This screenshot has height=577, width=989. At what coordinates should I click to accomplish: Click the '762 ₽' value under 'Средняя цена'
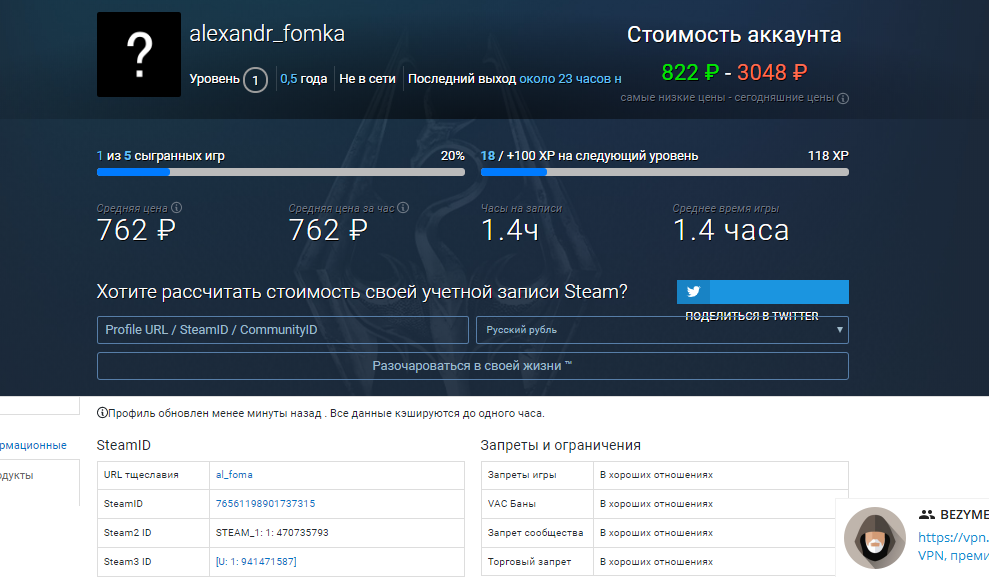[x=136, y=230]
